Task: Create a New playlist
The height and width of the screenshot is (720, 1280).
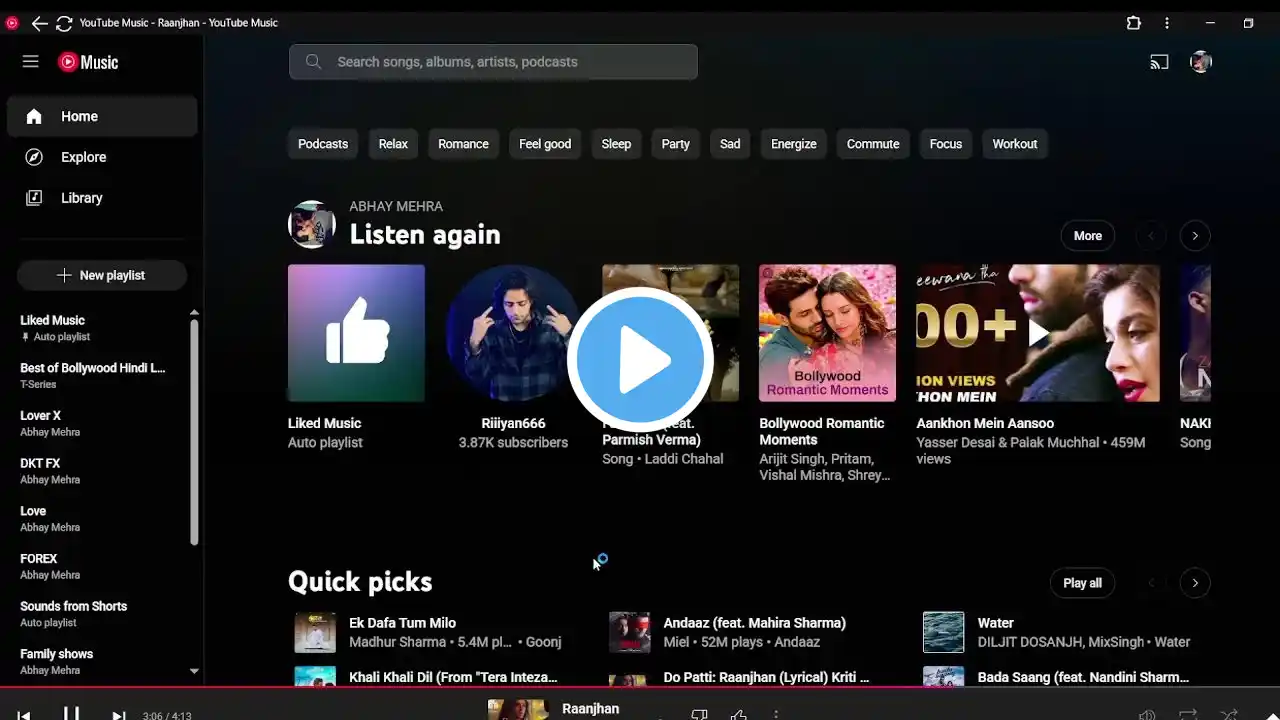Action: [x=102, y=275]
